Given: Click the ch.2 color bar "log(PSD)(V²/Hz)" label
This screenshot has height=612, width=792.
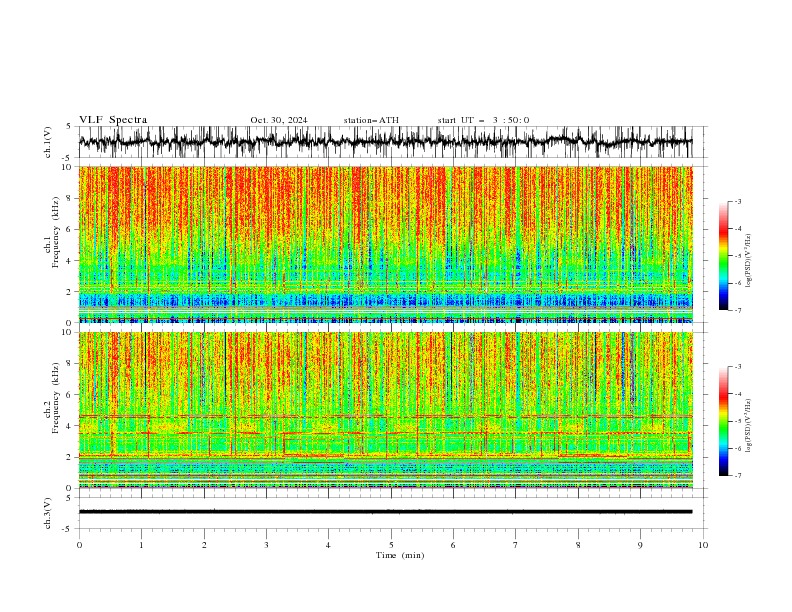Looking at the screenshot, I should click(748, 426).
